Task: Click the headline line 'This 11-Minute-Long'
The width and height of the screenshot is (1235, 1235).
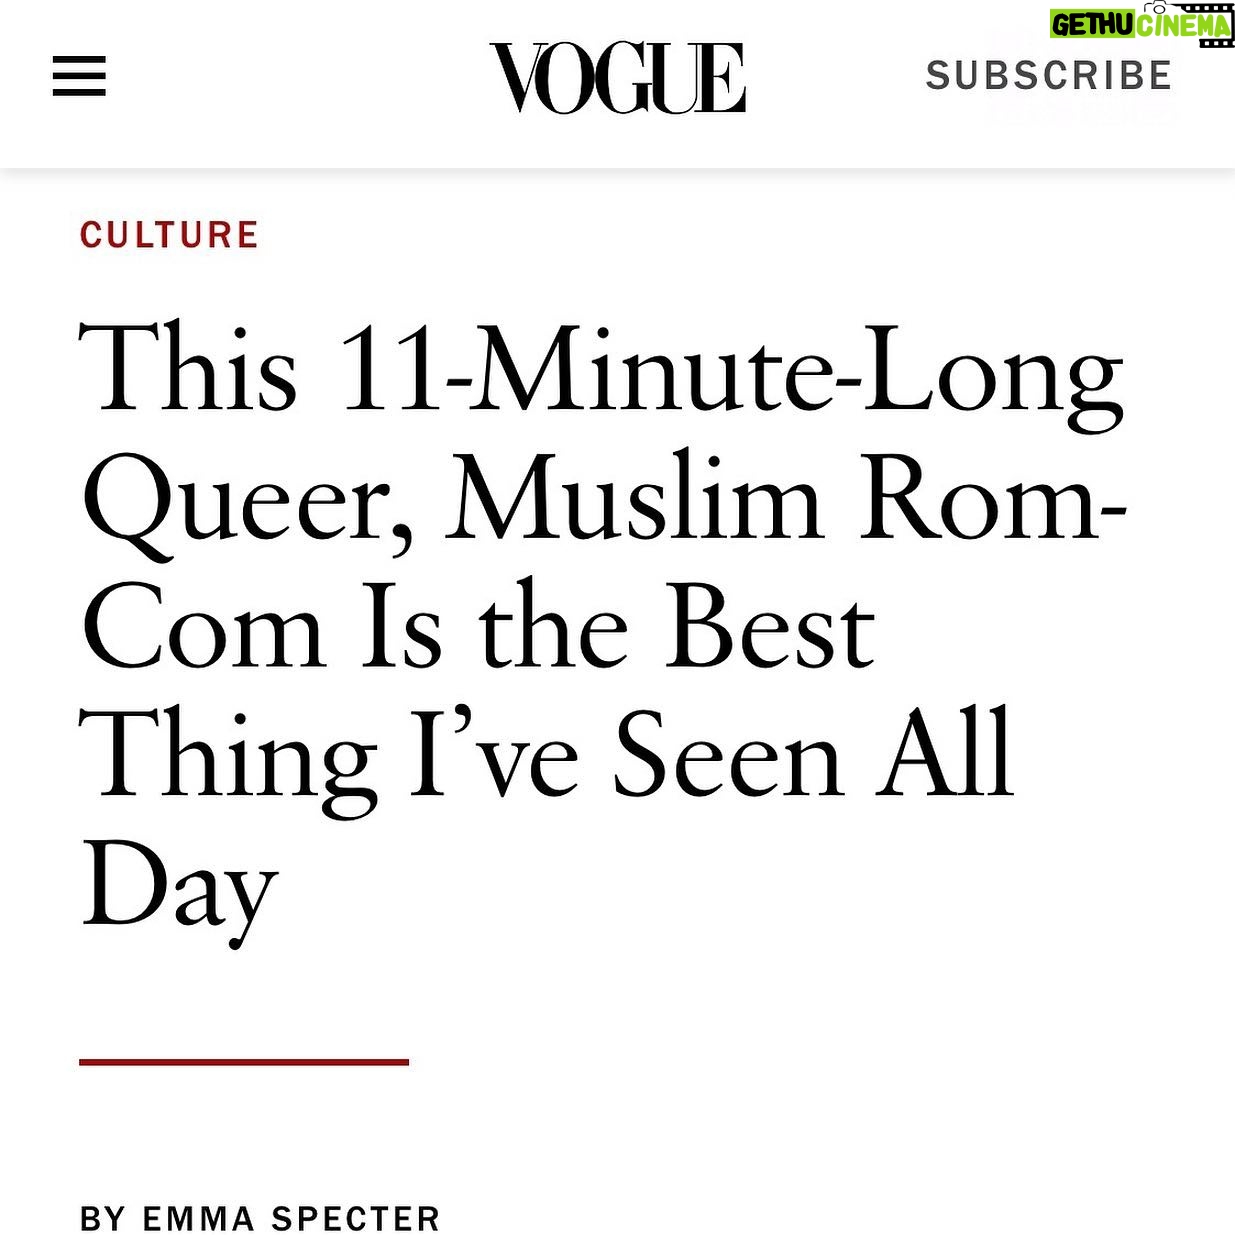Action: point(601,374)
